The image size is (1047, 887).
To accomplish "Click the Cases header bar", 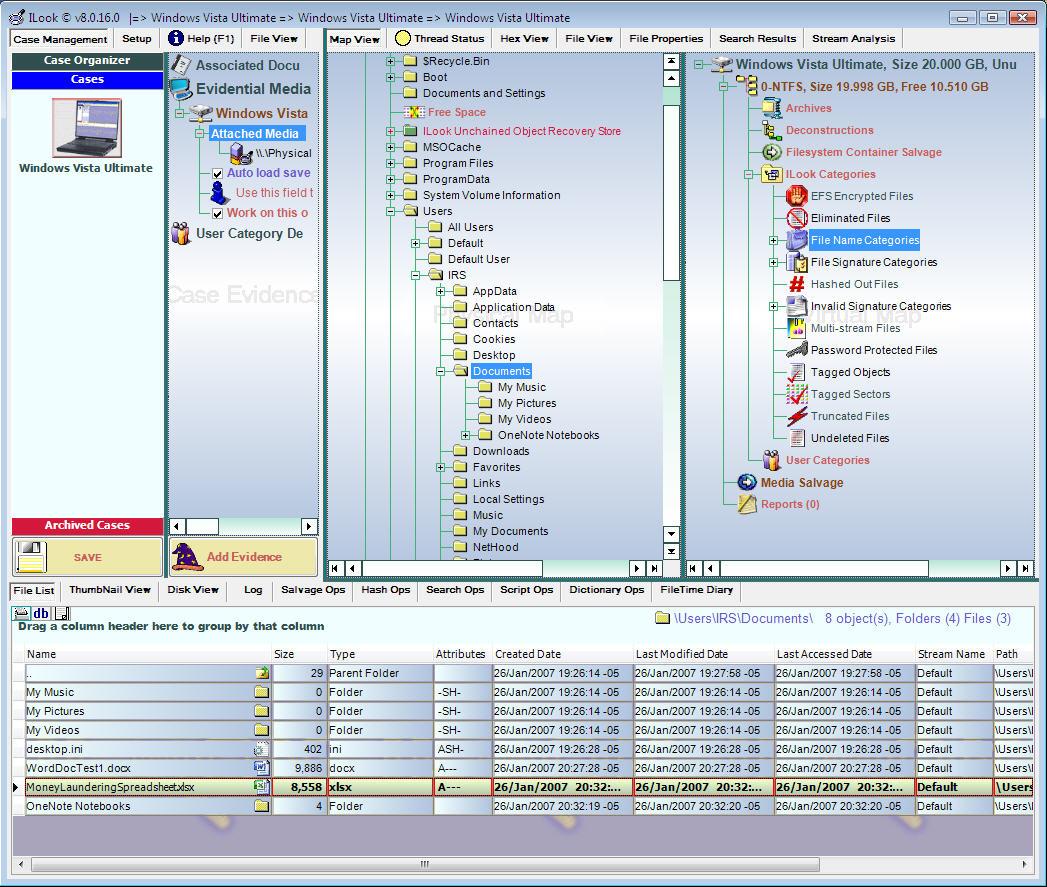I will click(87, 79).
